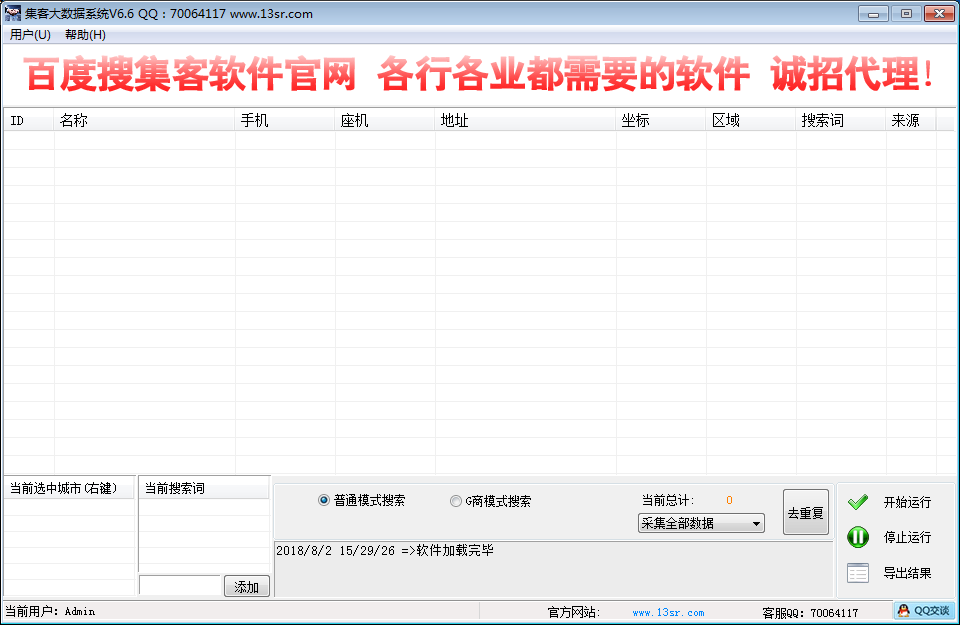This screenshot has width=960, height=625.
Task: Click the 座机 column header
Action: tap(385, 121)
